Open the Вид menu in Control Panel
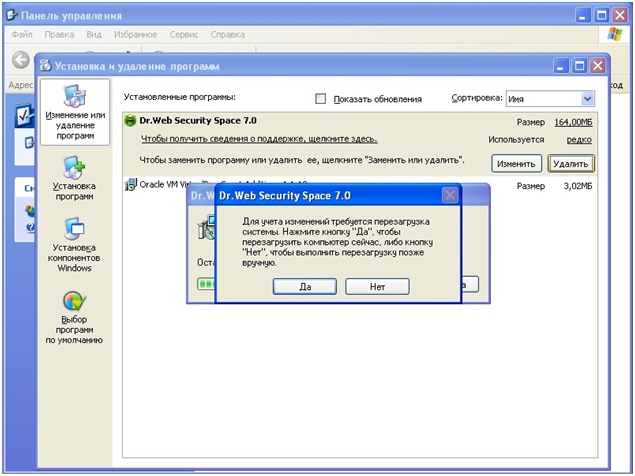 pos(94,34)
